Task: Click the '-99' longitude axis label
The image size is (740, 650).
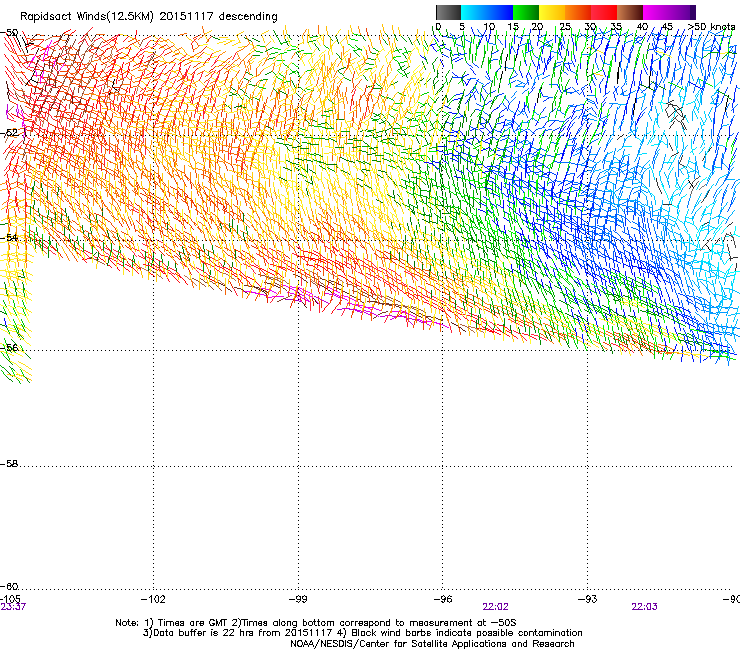Action: 298,599
